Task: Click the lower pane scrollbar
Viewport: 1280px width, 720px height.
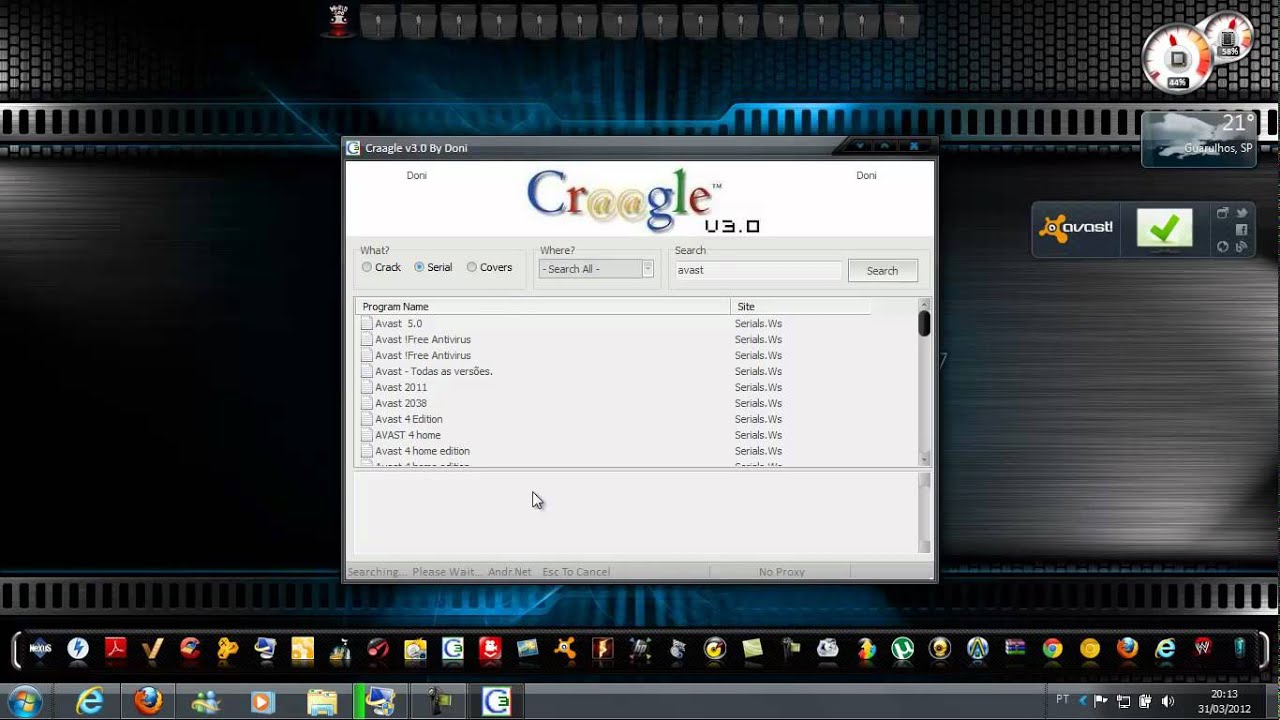Action: pyautogui.click(x=924, y=513)
